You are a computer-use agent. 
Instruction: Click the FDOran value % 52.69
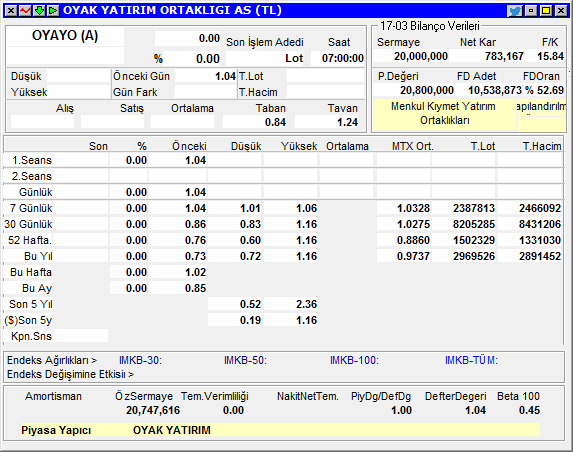[544, 90]
